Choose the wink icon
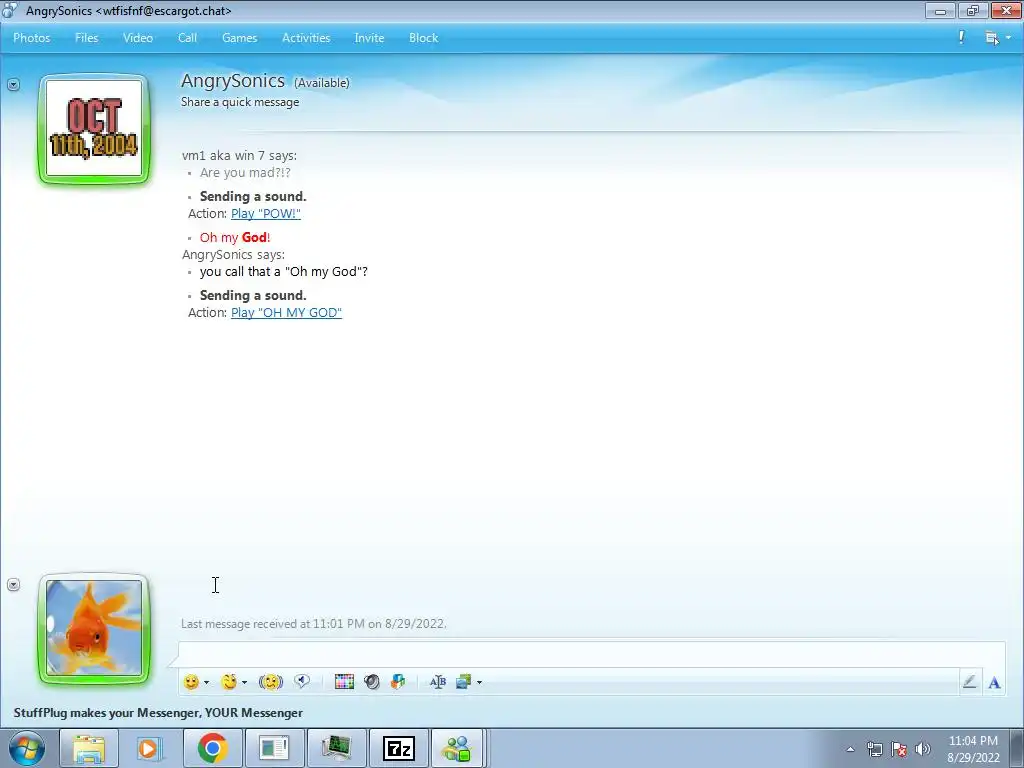This screenshot has width=1024, height=768. pos(229,682)
